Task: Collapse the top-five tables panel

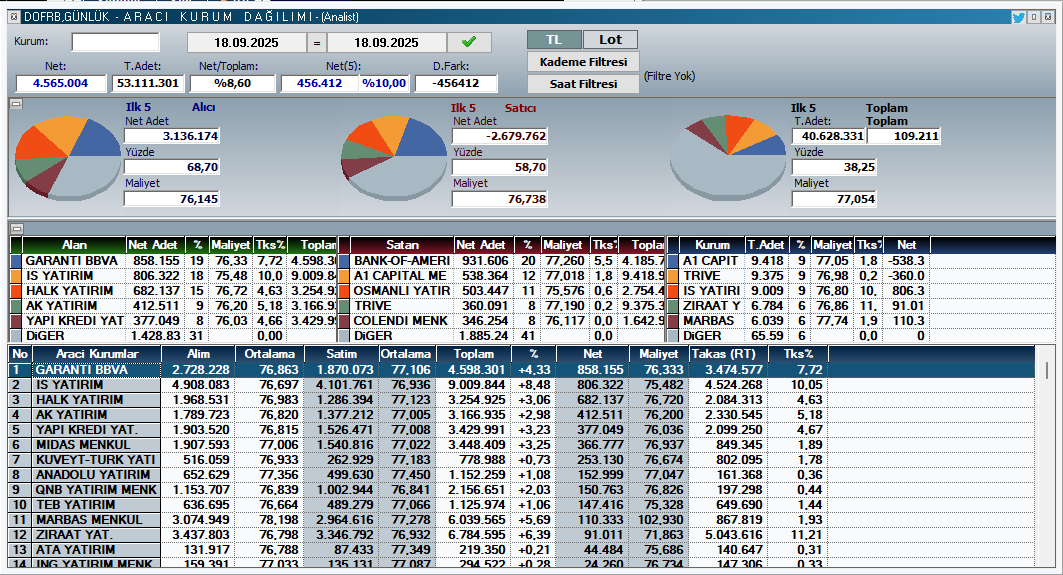Action: point(16,229)
